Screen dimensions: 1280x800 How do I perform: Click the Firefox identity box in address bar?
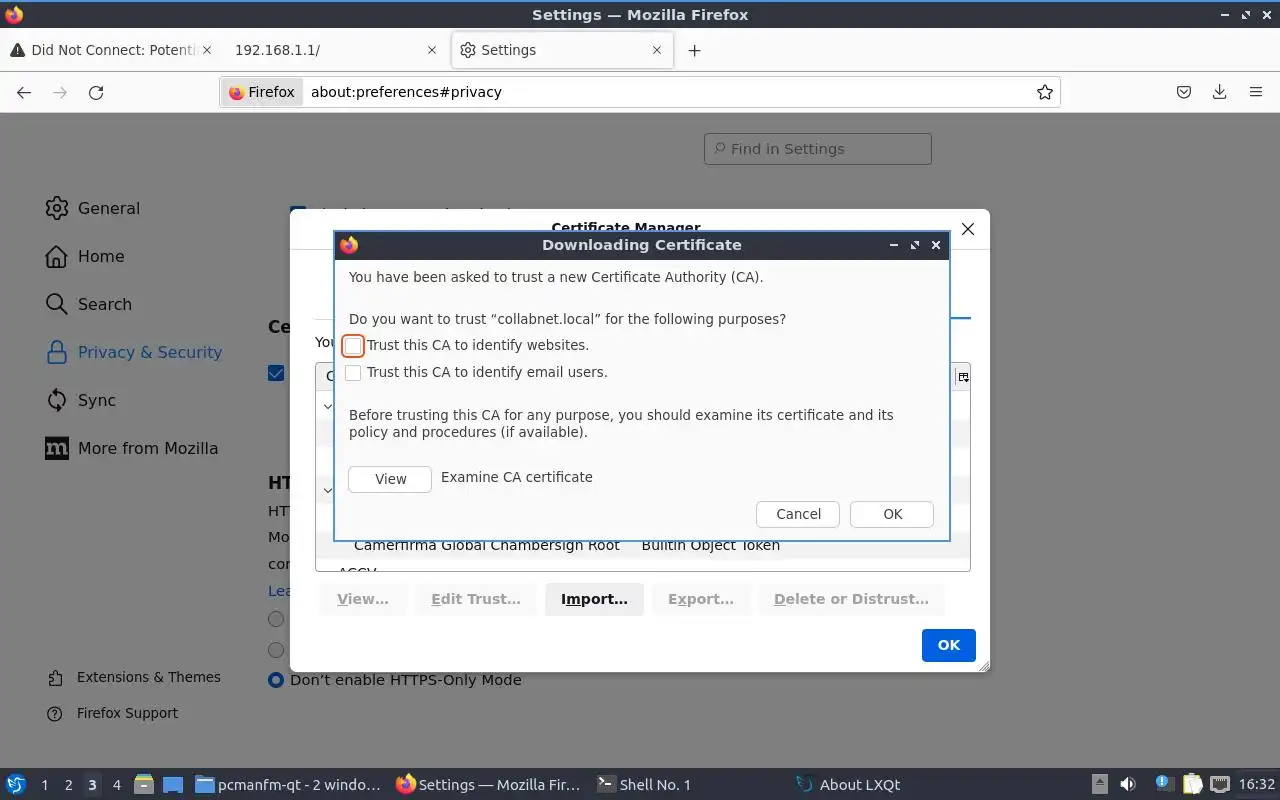(x=262, y=92)
